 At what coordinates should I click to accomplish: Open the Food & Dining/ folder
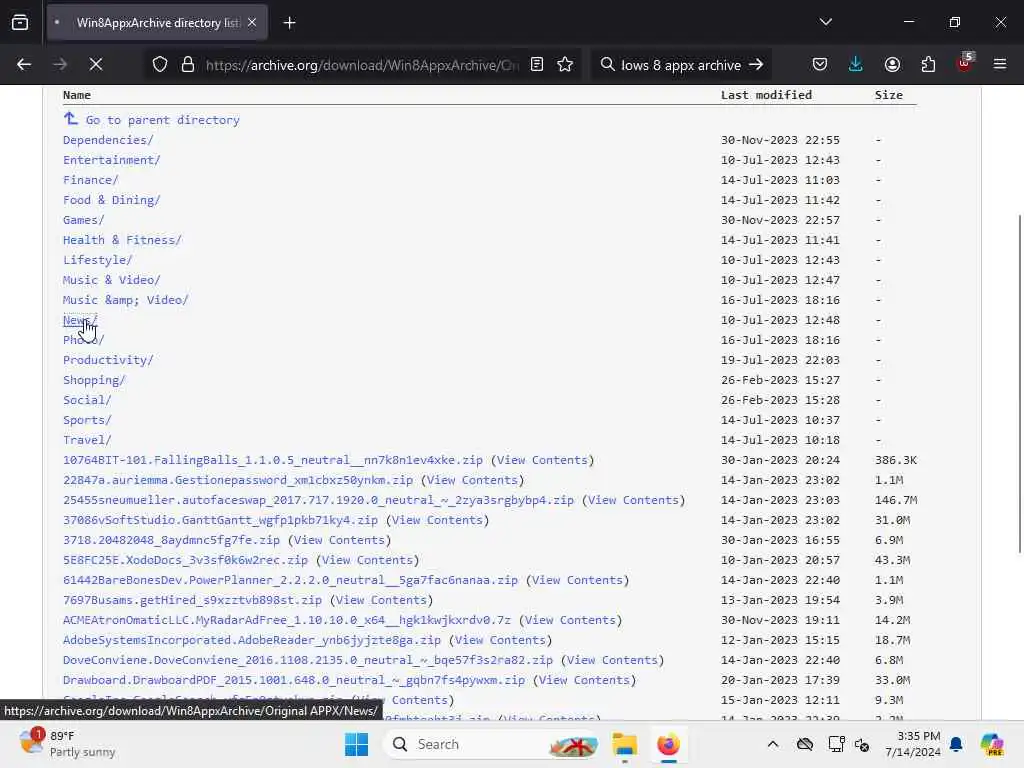tap(112, 200)
